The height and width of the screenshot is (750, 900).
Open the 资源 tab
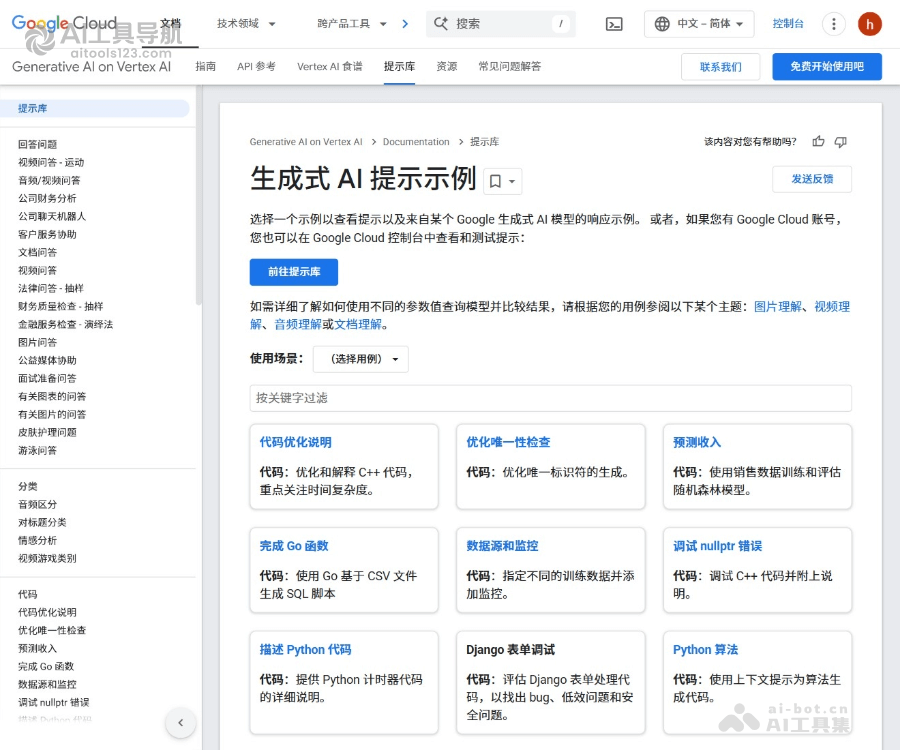pos(447,67)
